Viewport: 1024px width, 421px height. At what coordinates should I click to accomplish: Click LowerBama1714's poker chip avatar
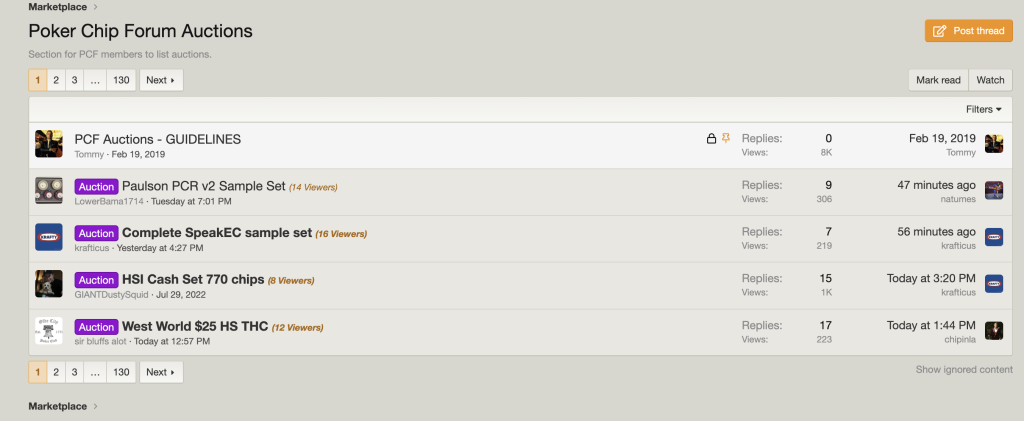tap(49, 191)
